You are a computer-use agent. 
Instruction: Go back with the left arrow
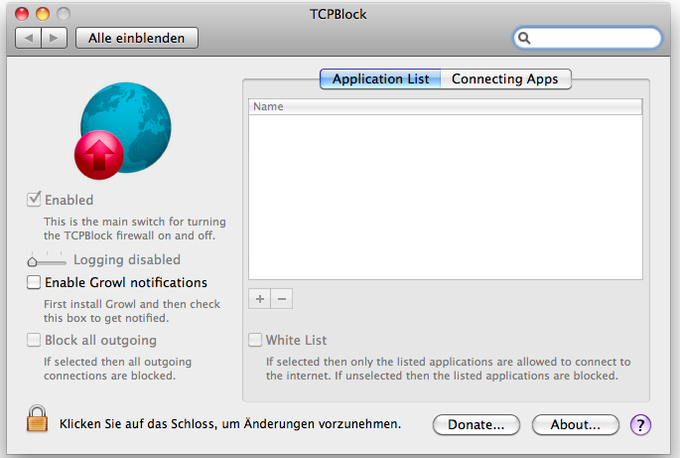click(x=29, y=38)
